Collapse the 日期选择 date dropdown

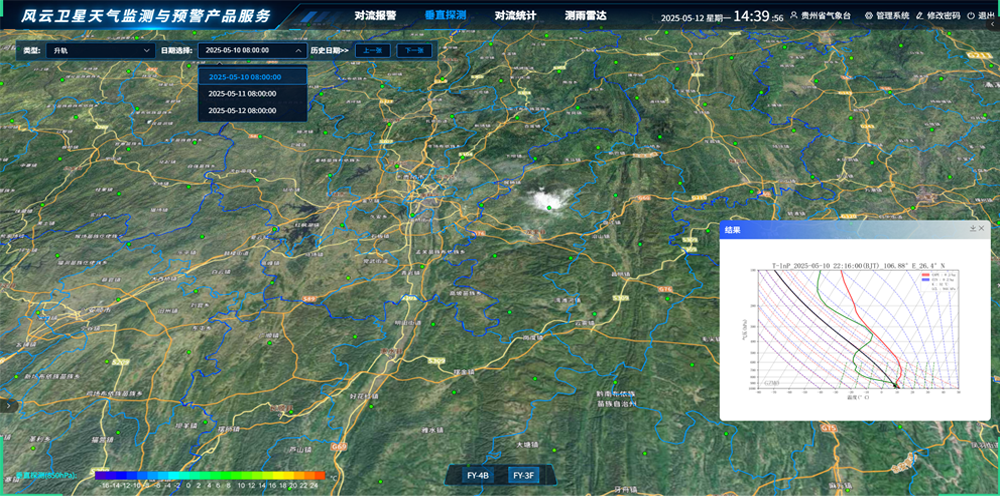298,50
